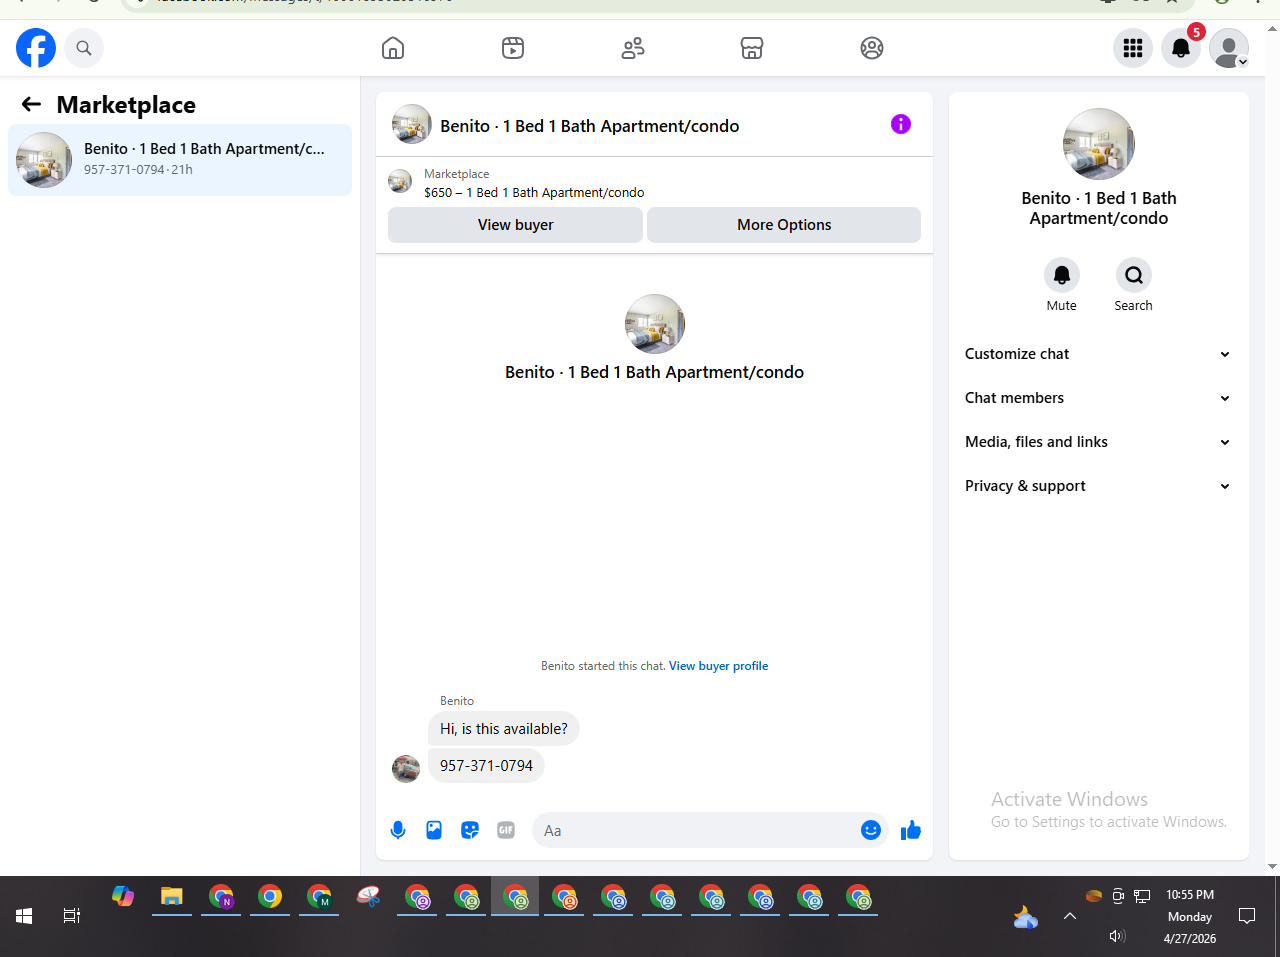The image size is (1280, 957).
Task: Record a voice clip with the microphone icon
Action: pos(398,830)
